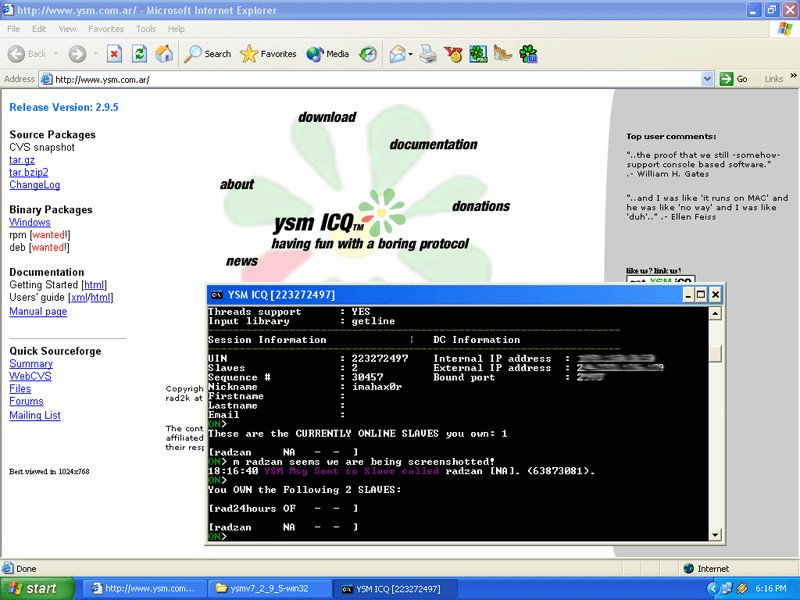Open Users' guide html link
Screen dimensions: 800x600
pyautogui.click(x=100, y=297)
